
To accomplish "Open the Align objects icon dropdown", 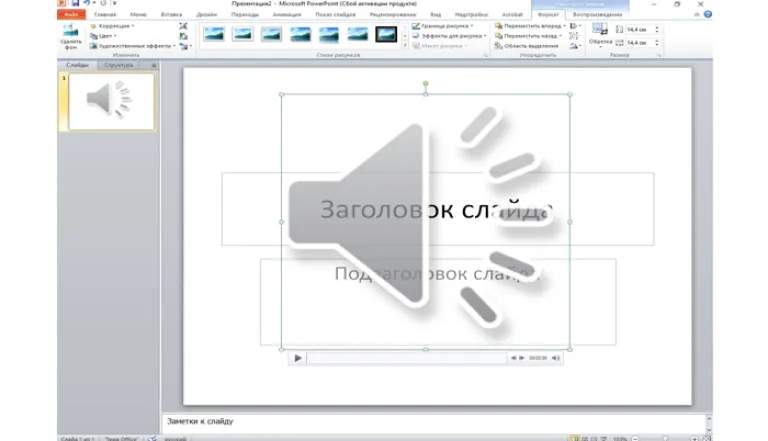I will point(575,26).
